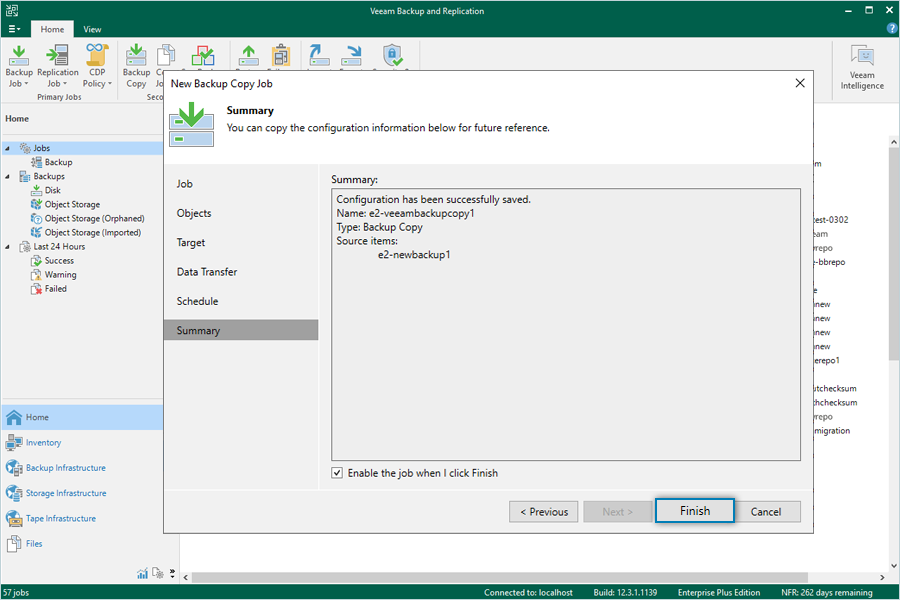Click the bar chart Analytics icon
This screenshot has width=900, height=600.
click(x=142, y=574)
